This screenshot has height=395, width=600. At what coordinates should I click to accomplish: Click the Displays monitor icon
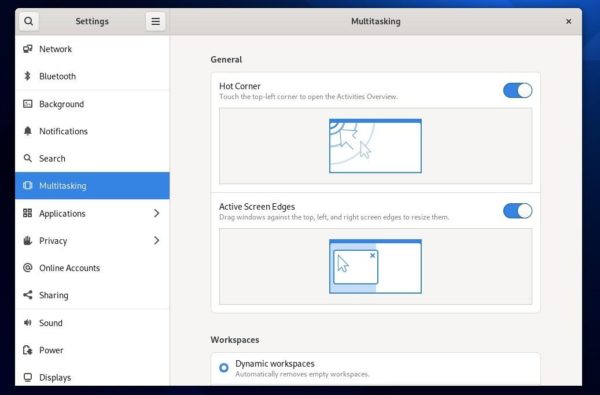coord(28,377)
